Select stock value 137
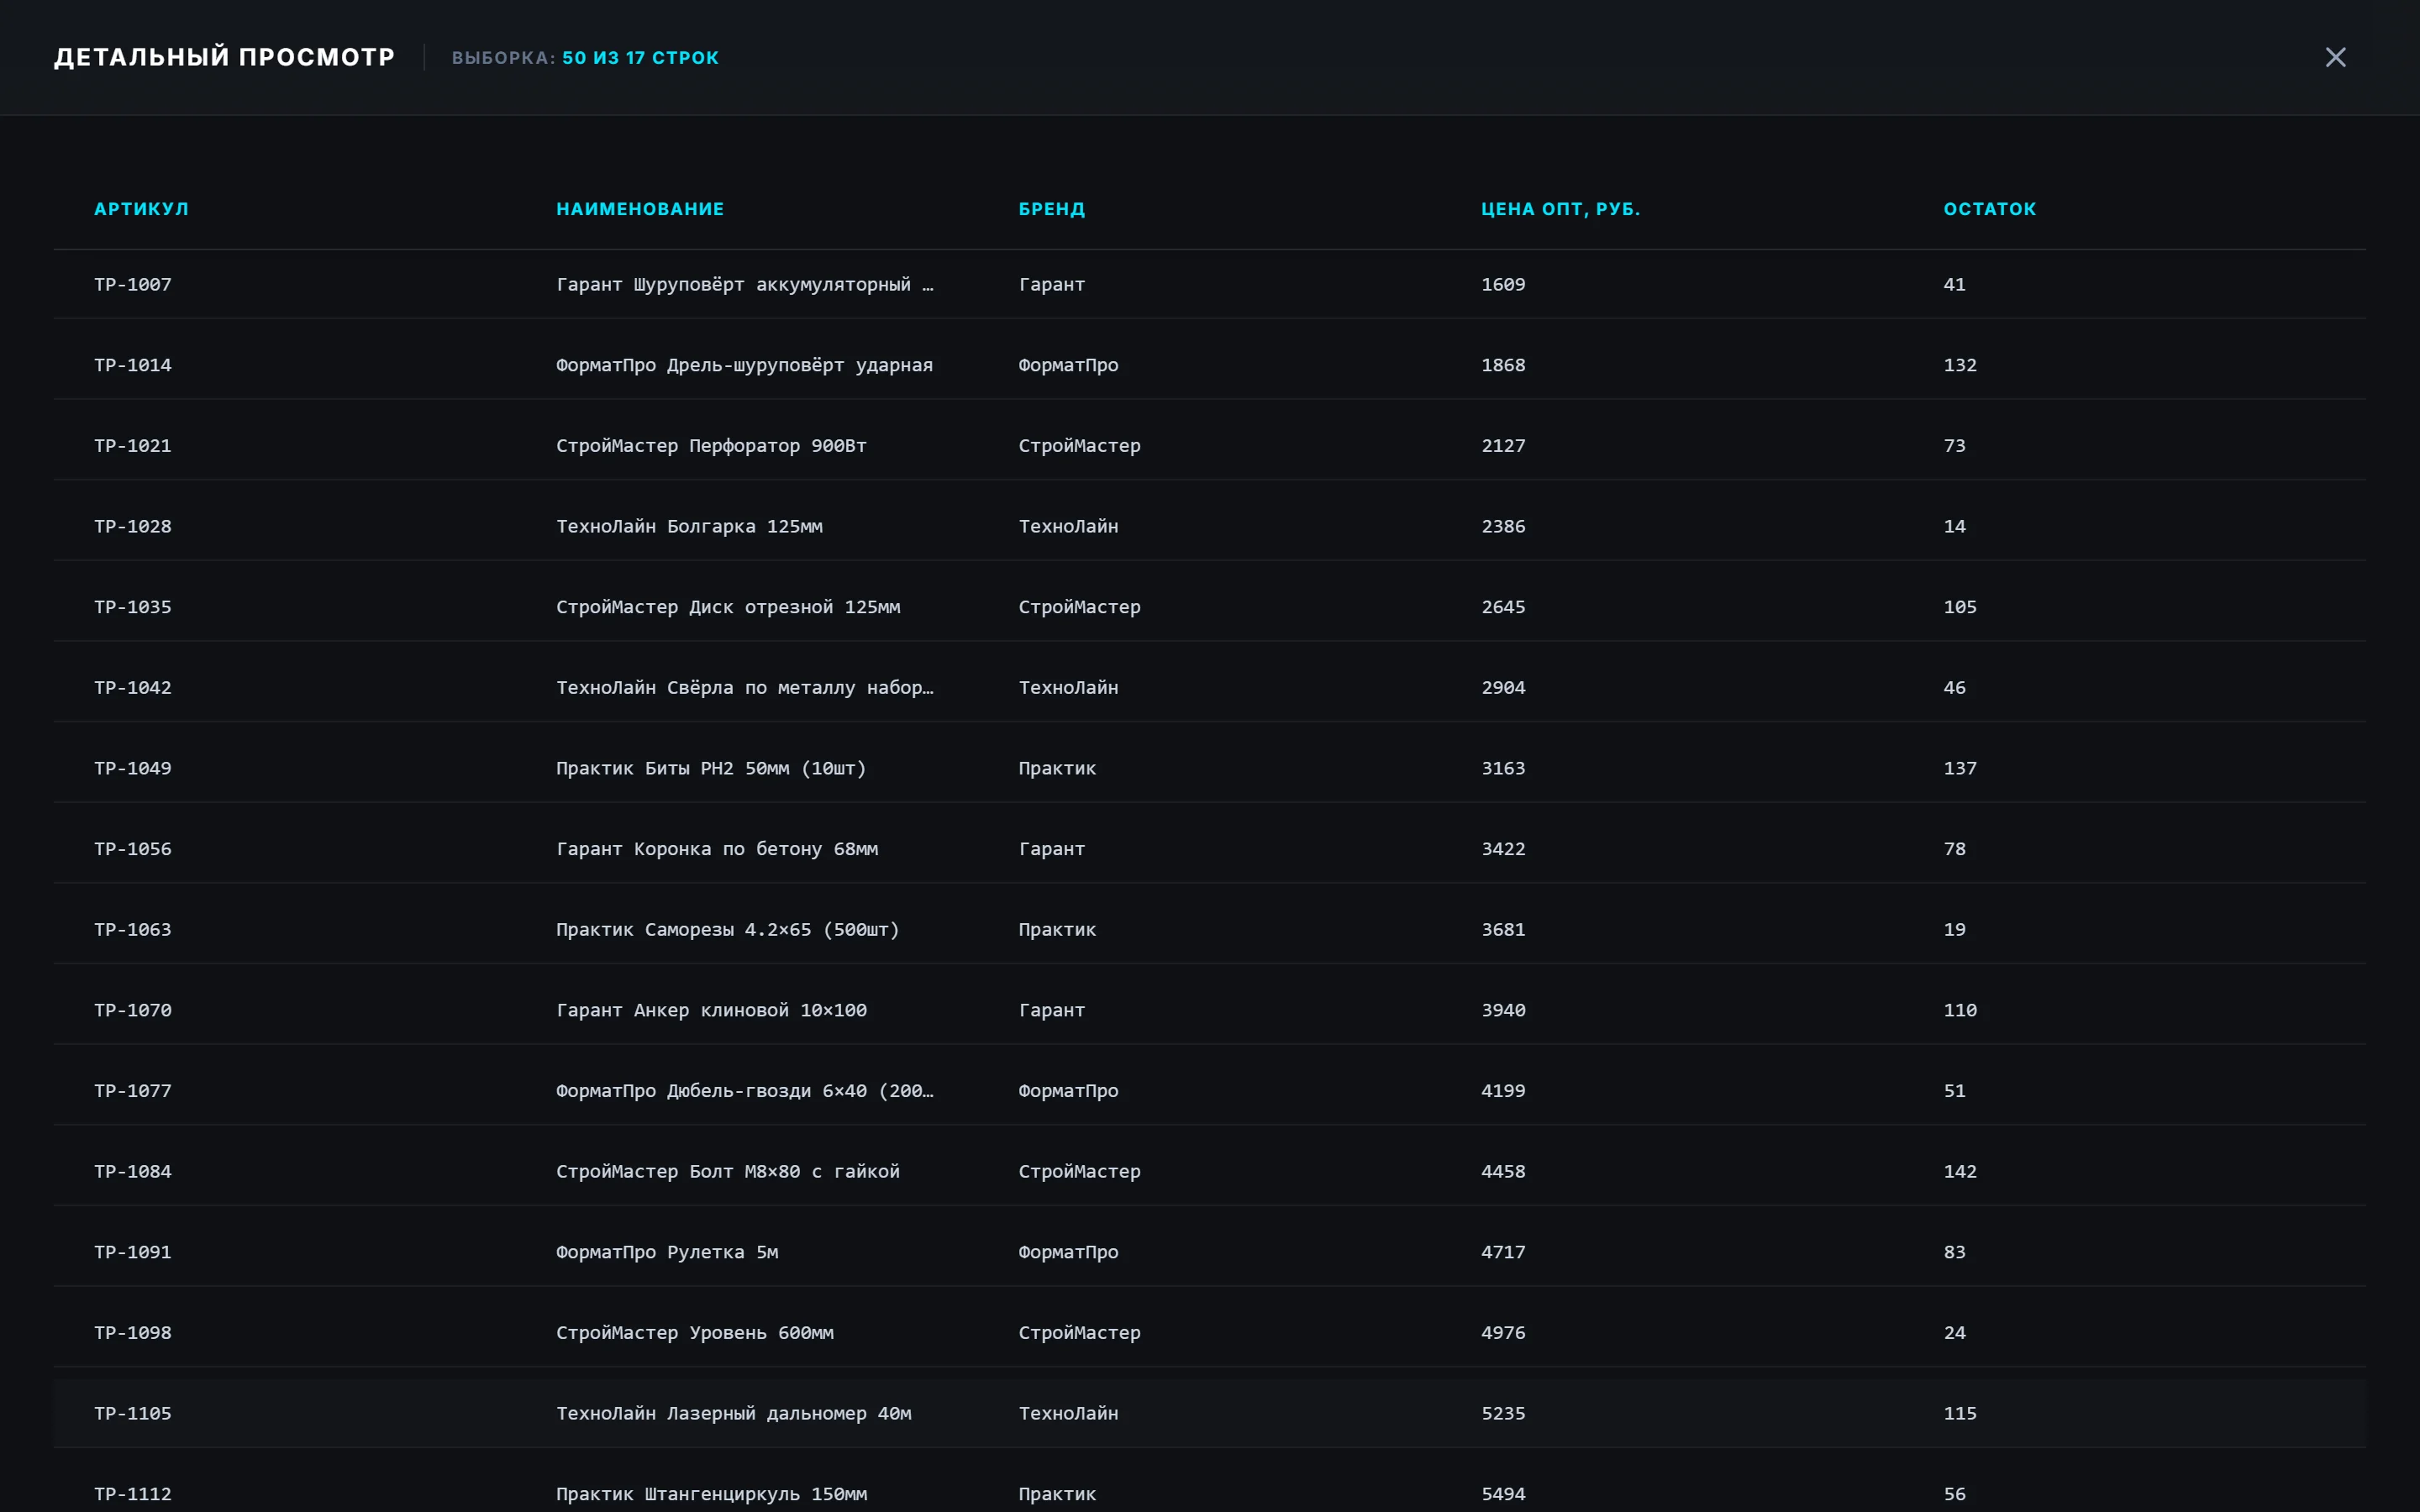 pyautogui.click(x=1960, y=768)
